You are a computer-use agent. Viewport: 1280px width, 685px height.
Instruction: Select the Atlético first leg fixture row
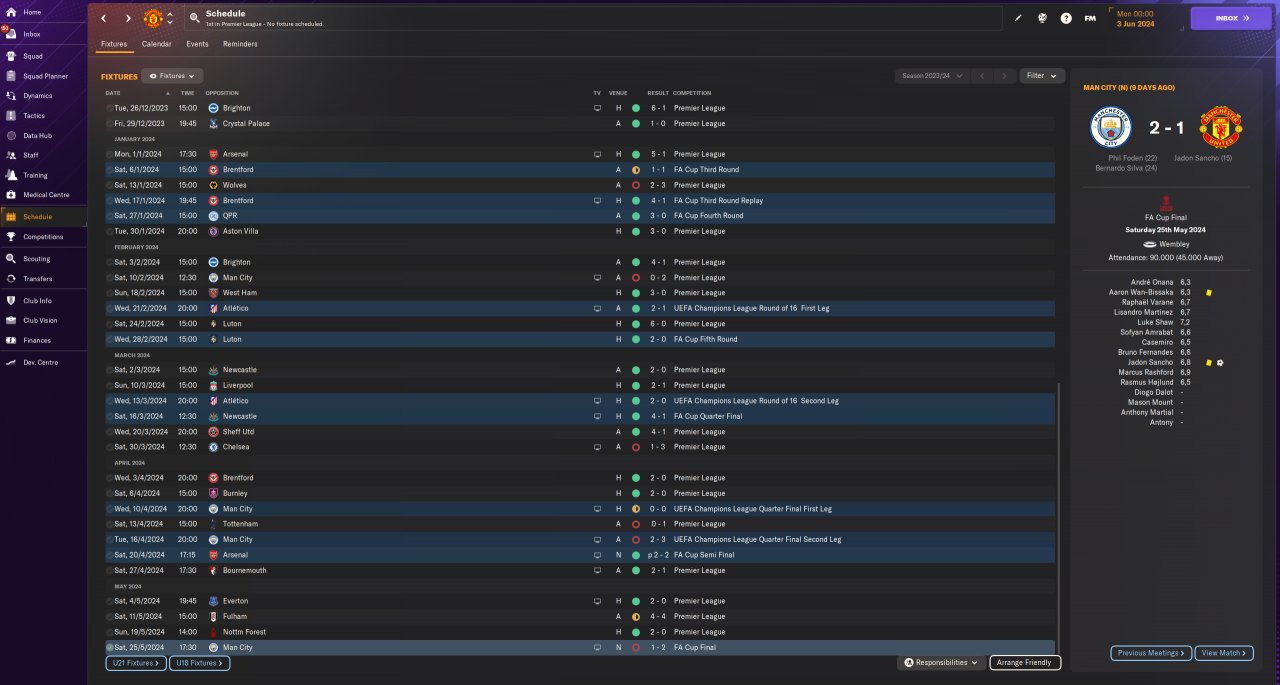click(x=579, y=308)
